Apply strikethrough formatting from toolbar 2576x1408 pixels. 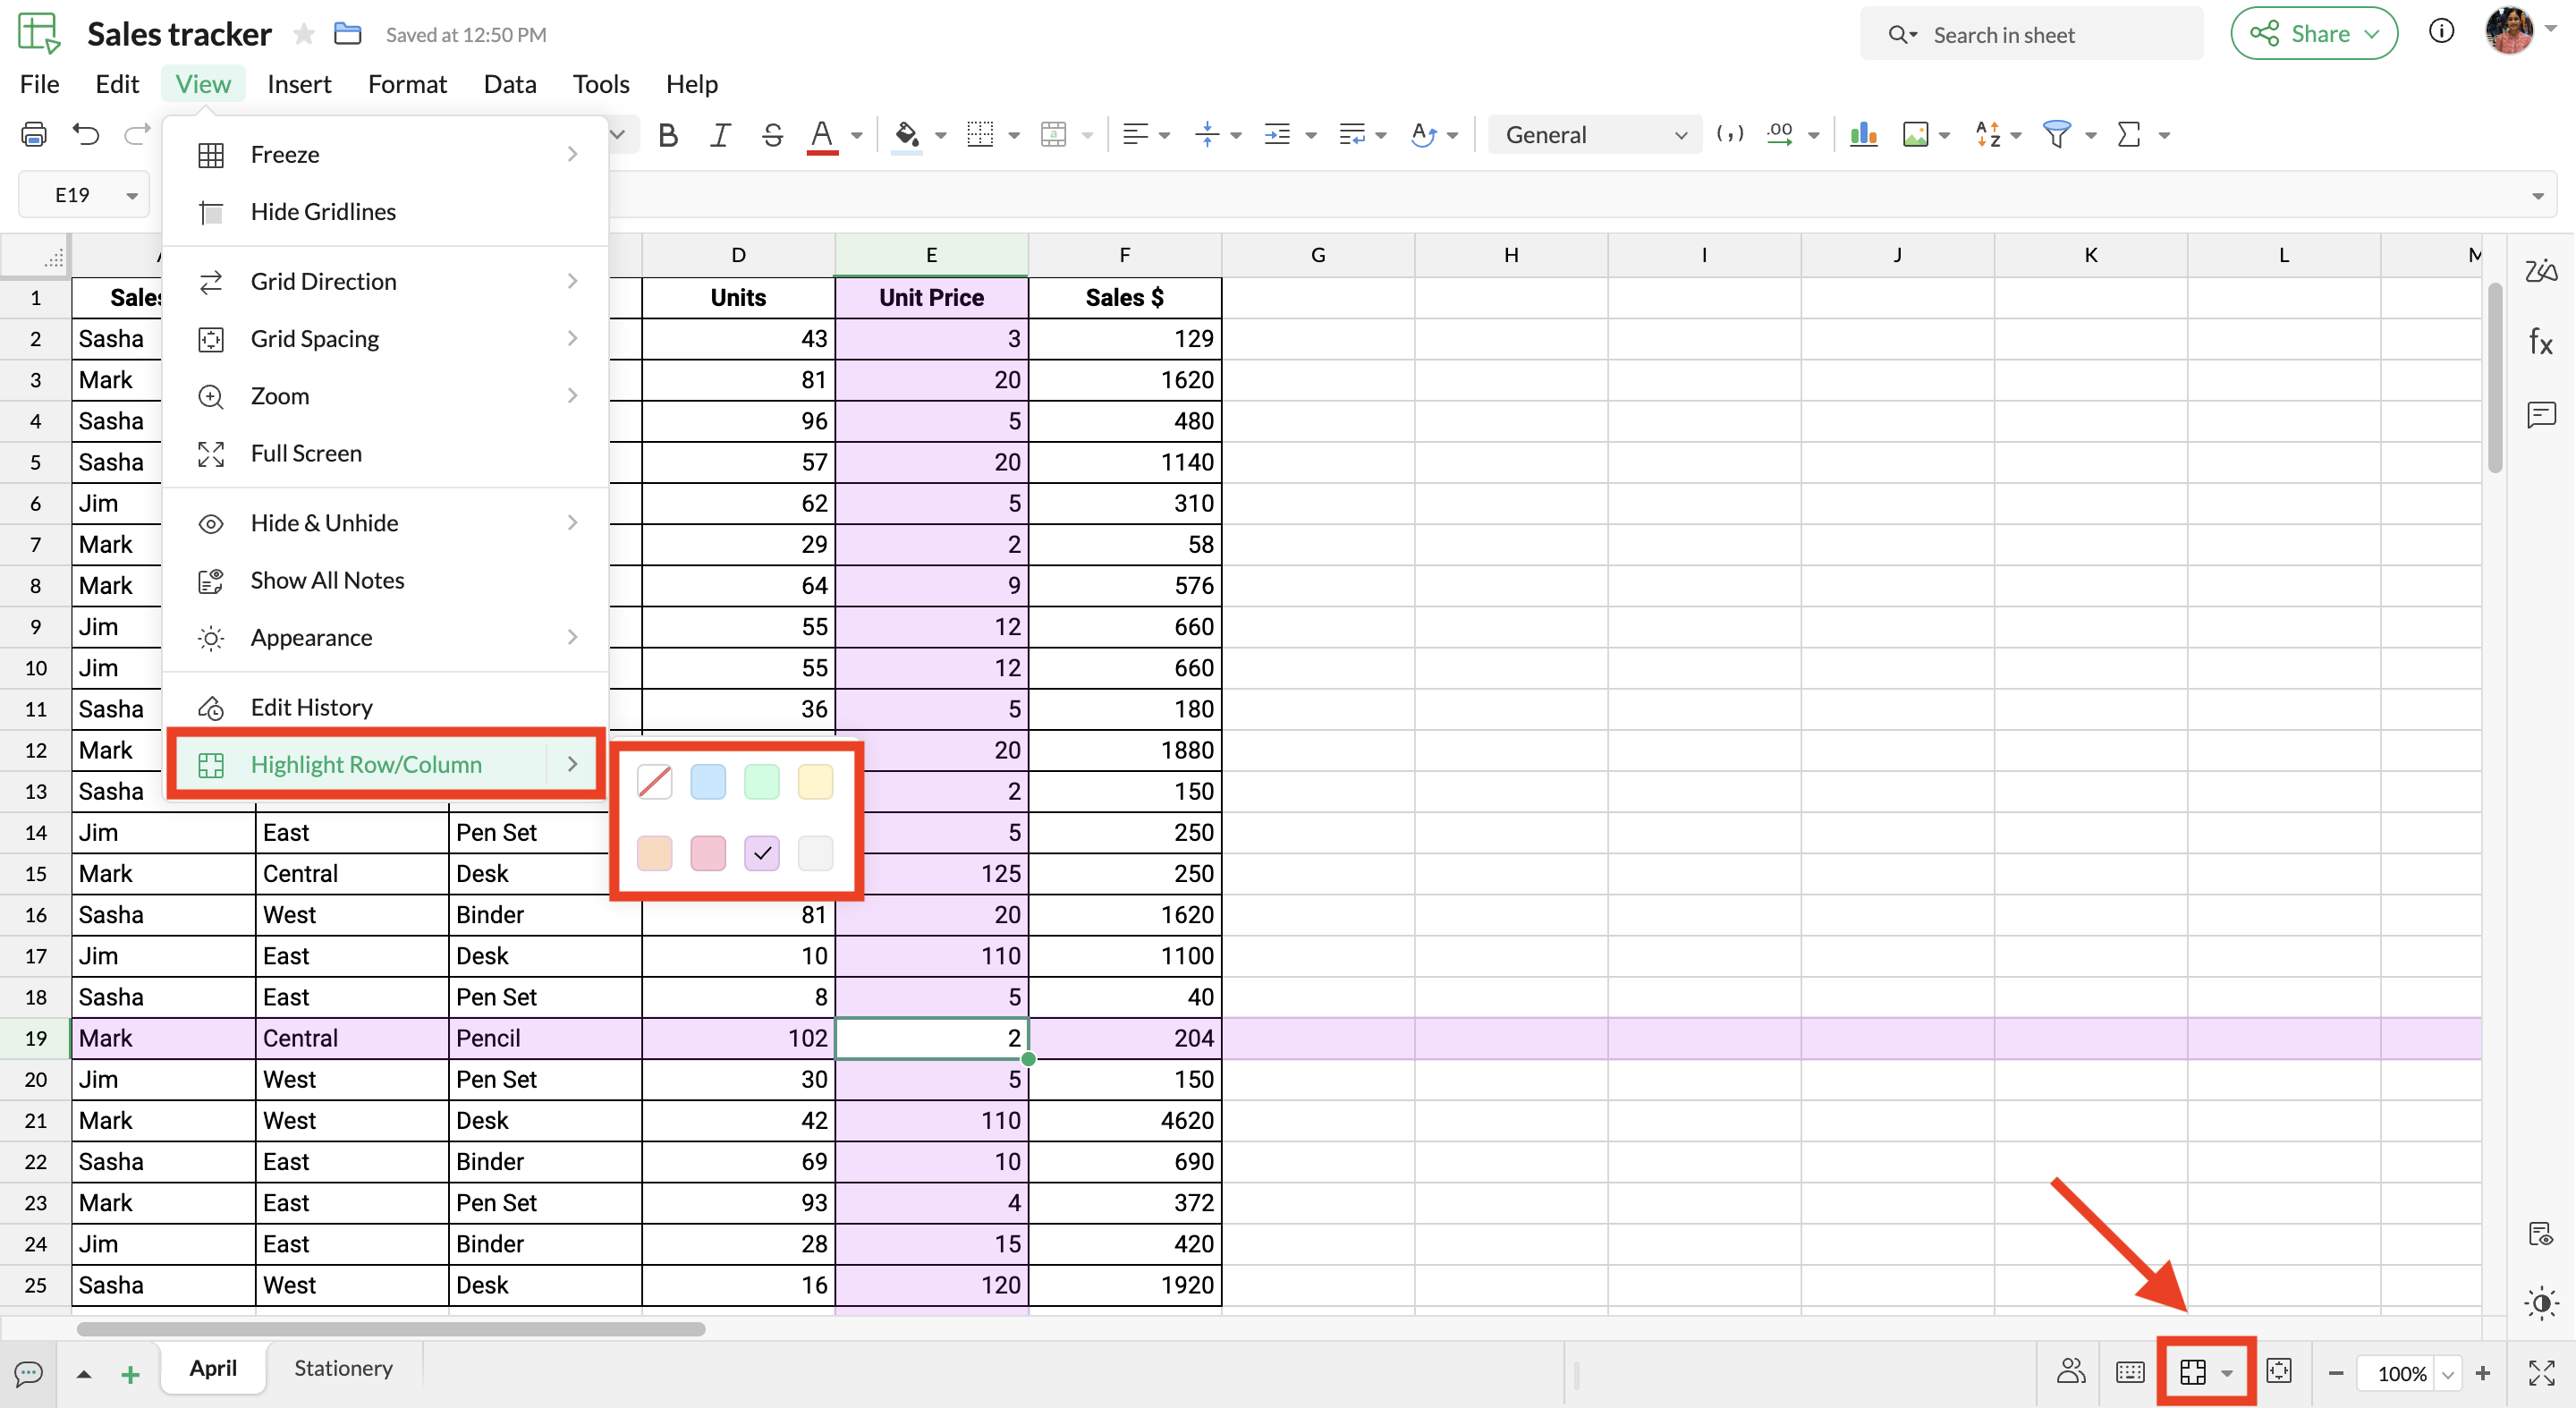click(x=772, y=135)
